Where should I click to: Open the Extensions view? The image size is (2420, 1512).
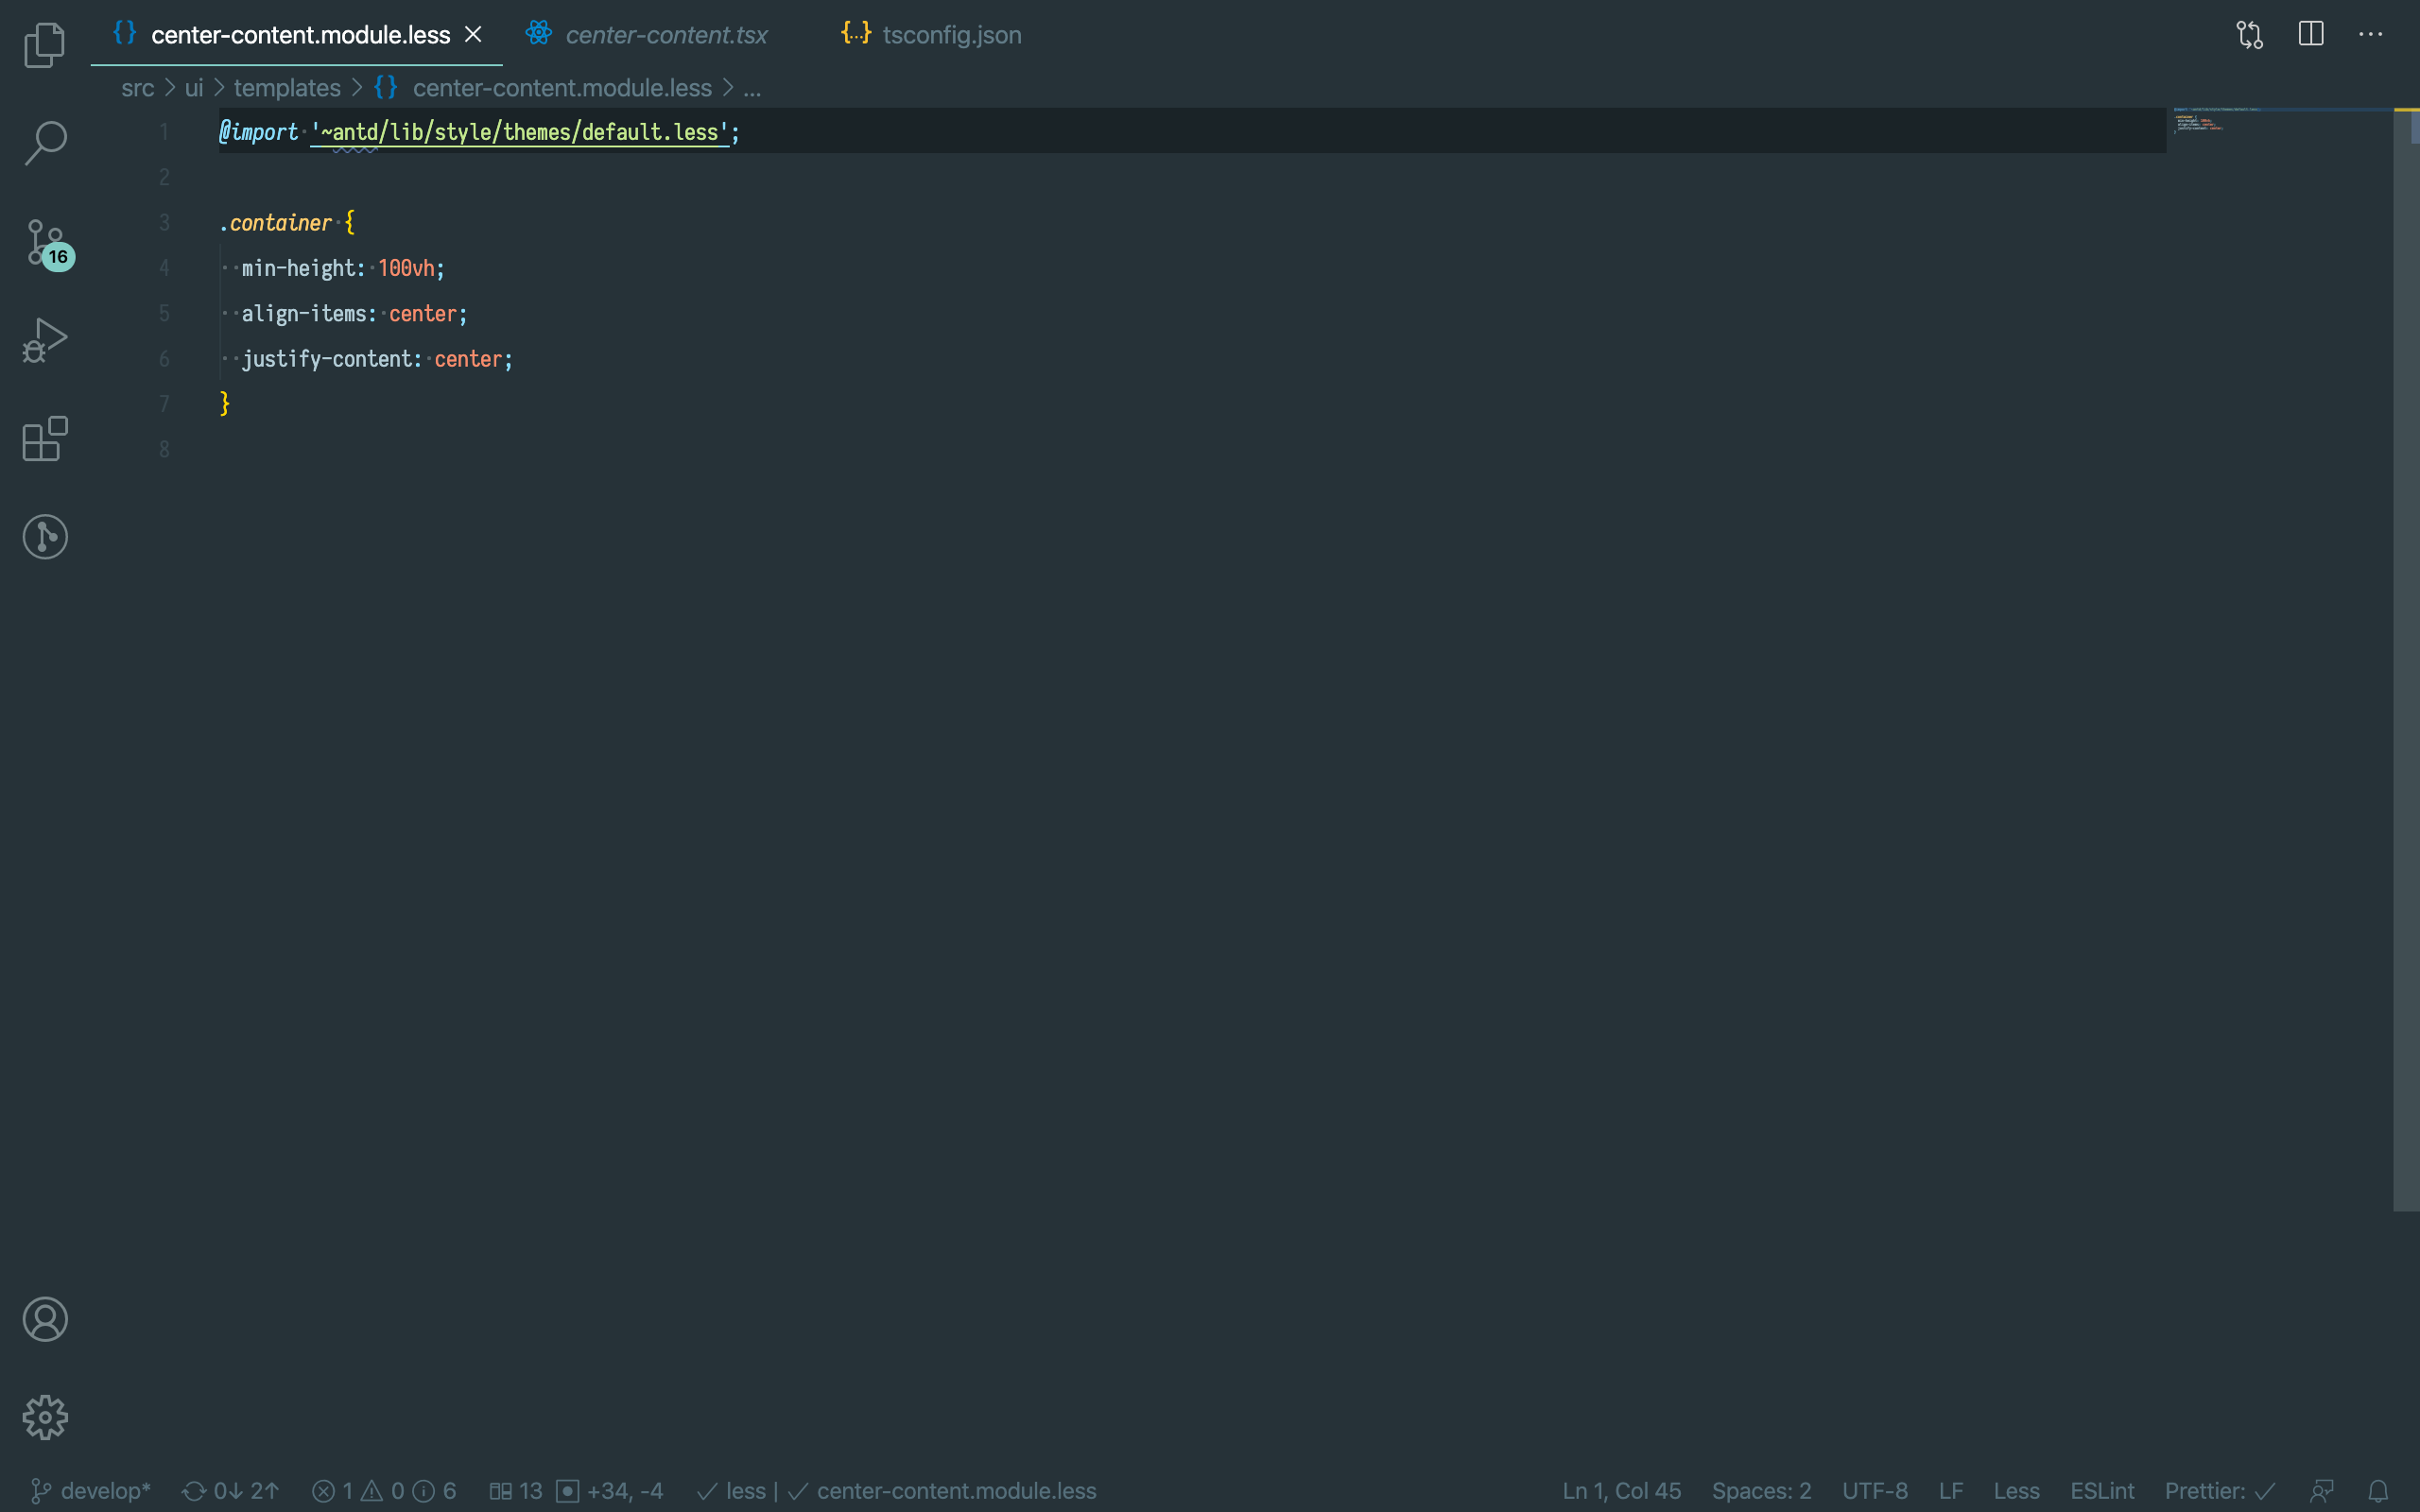[44, 439]
